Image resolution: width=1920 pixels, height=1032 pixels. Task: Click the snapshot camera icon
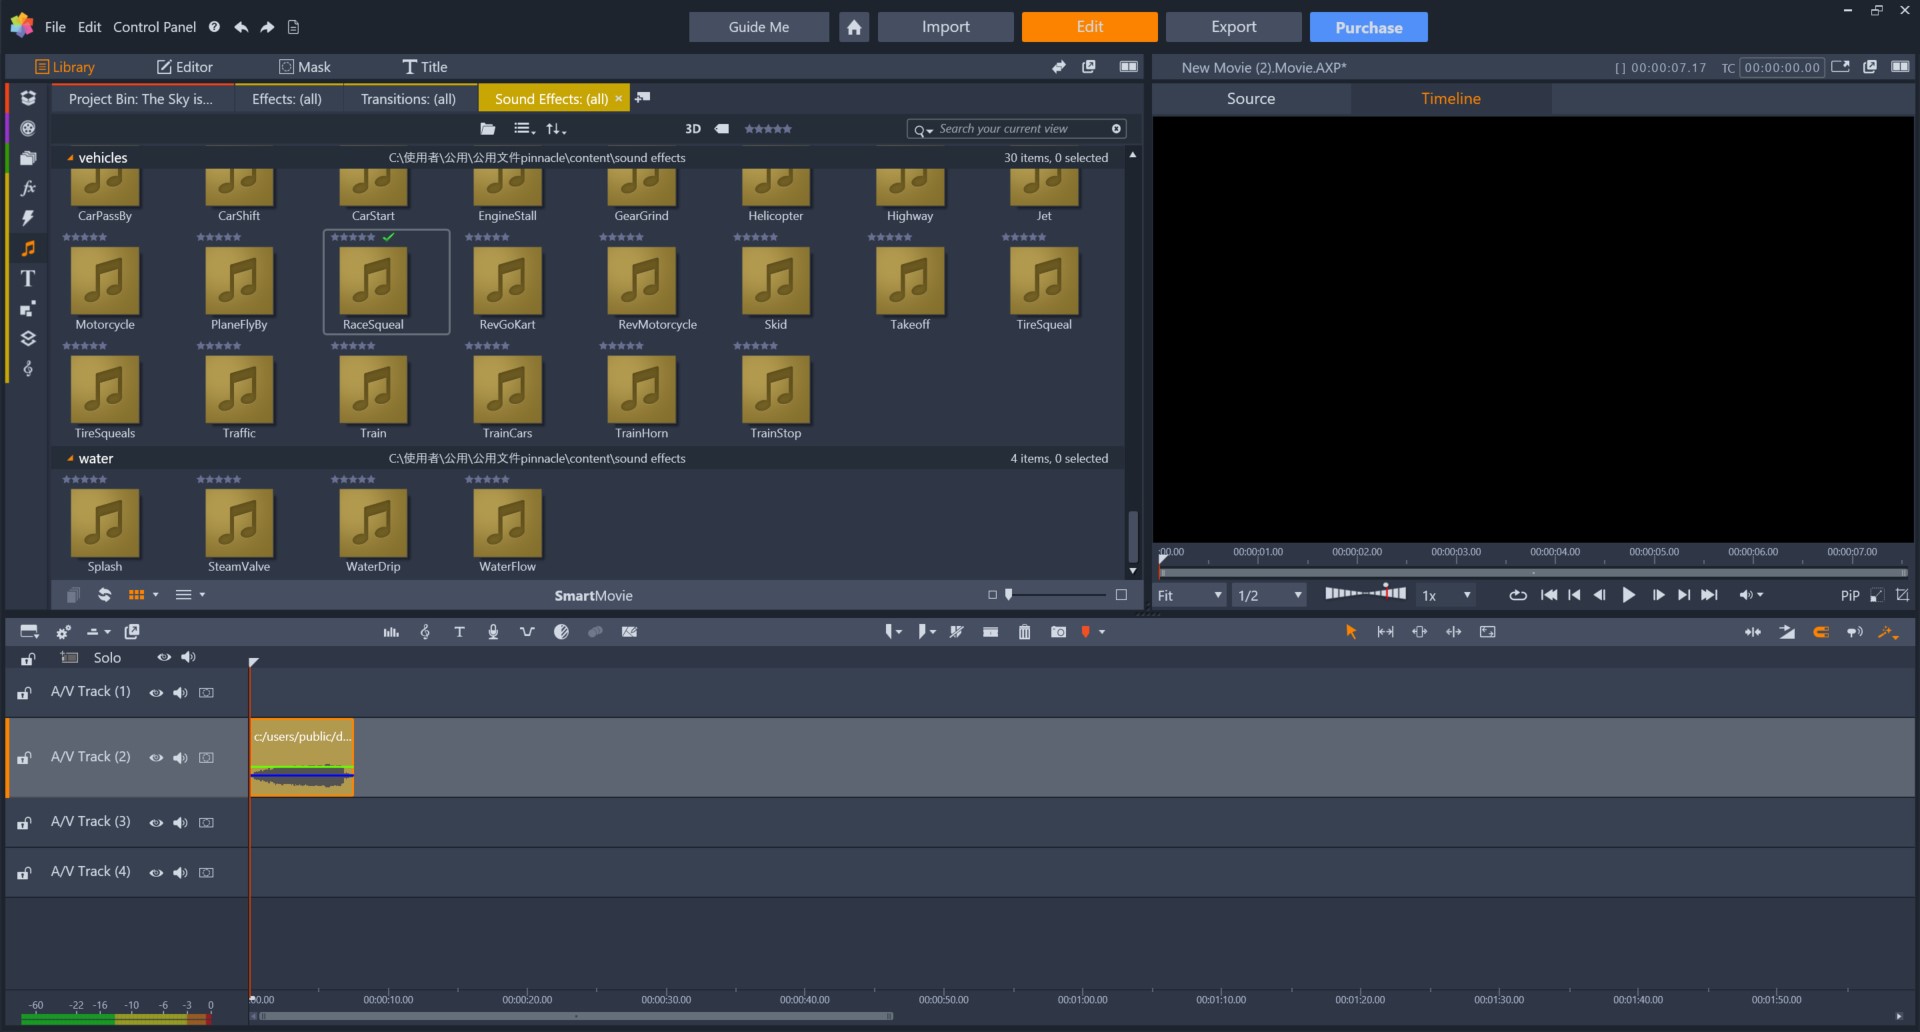[x=1058, y=632]
